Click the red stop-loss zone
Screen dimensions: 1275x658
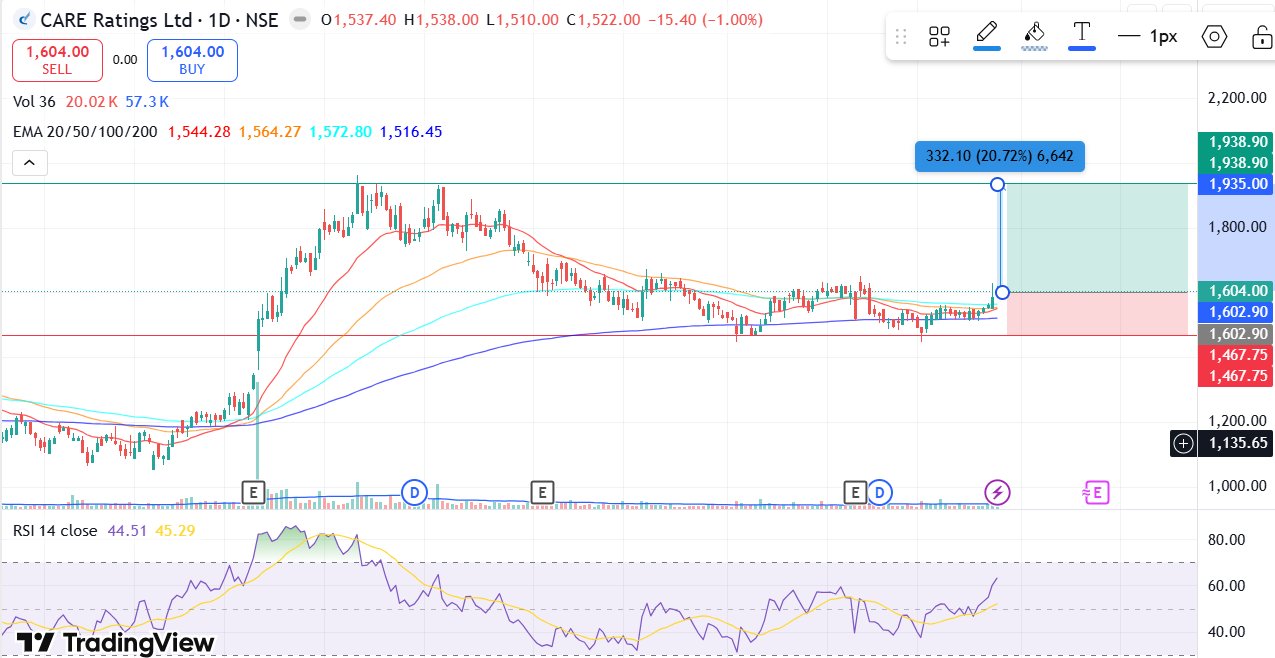(x=1097, y=314)
